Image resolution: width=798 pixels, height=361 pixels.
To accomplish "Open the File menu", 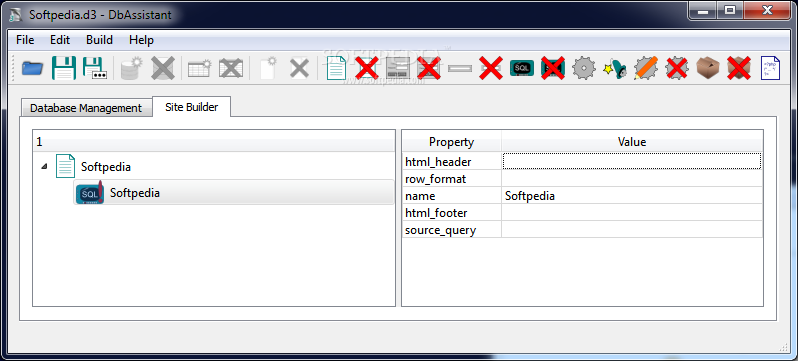I will pos(25,40).
